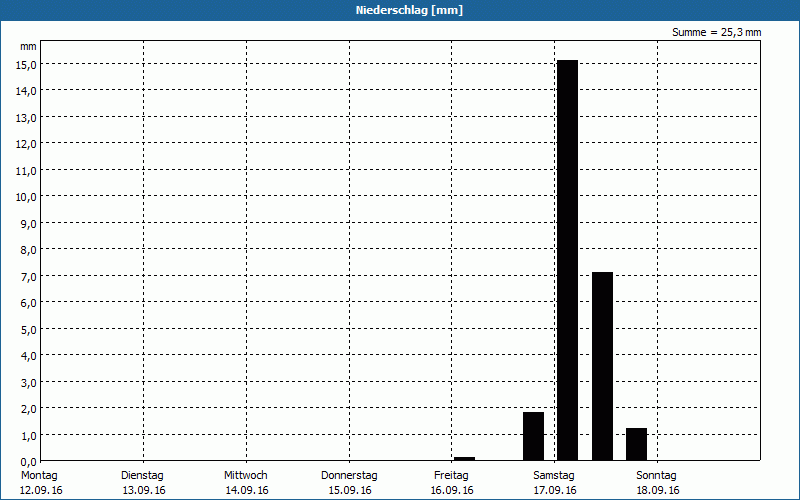Click the '14,0' y-axis value

[x=26, y=91]
